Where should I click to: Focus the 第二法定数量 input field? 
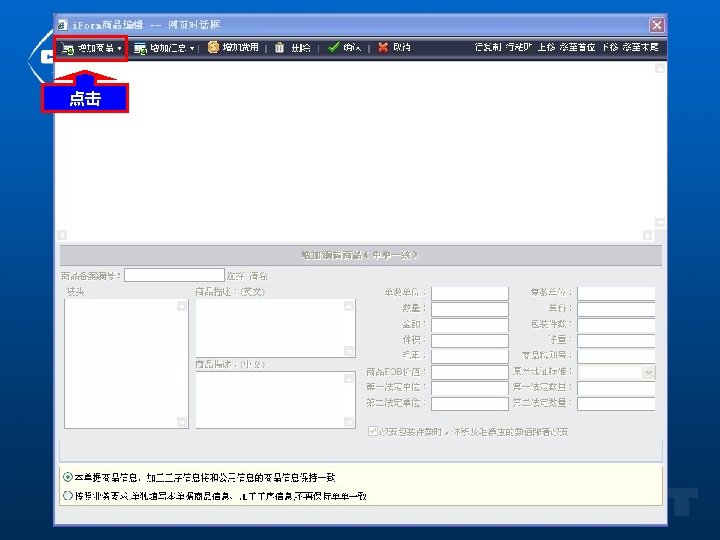click(616, 404)
